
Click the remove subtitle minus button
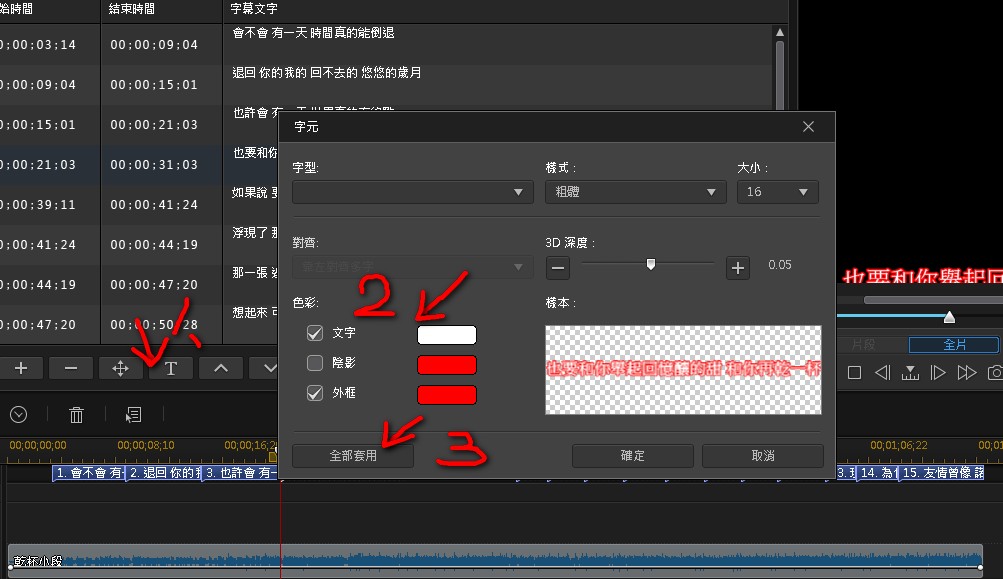click(x=71, y=369)
